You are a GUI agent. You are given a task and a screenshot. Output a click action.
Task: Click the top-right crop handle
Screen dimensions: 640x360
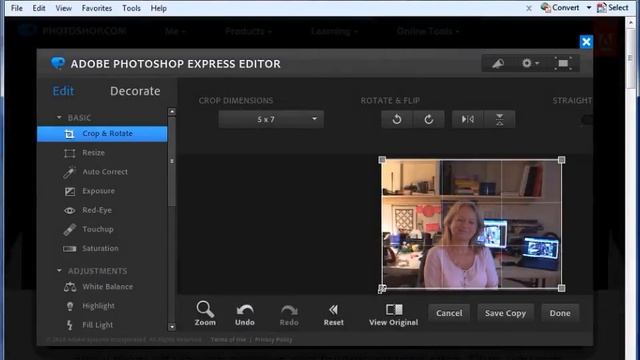tap(562, 160)
